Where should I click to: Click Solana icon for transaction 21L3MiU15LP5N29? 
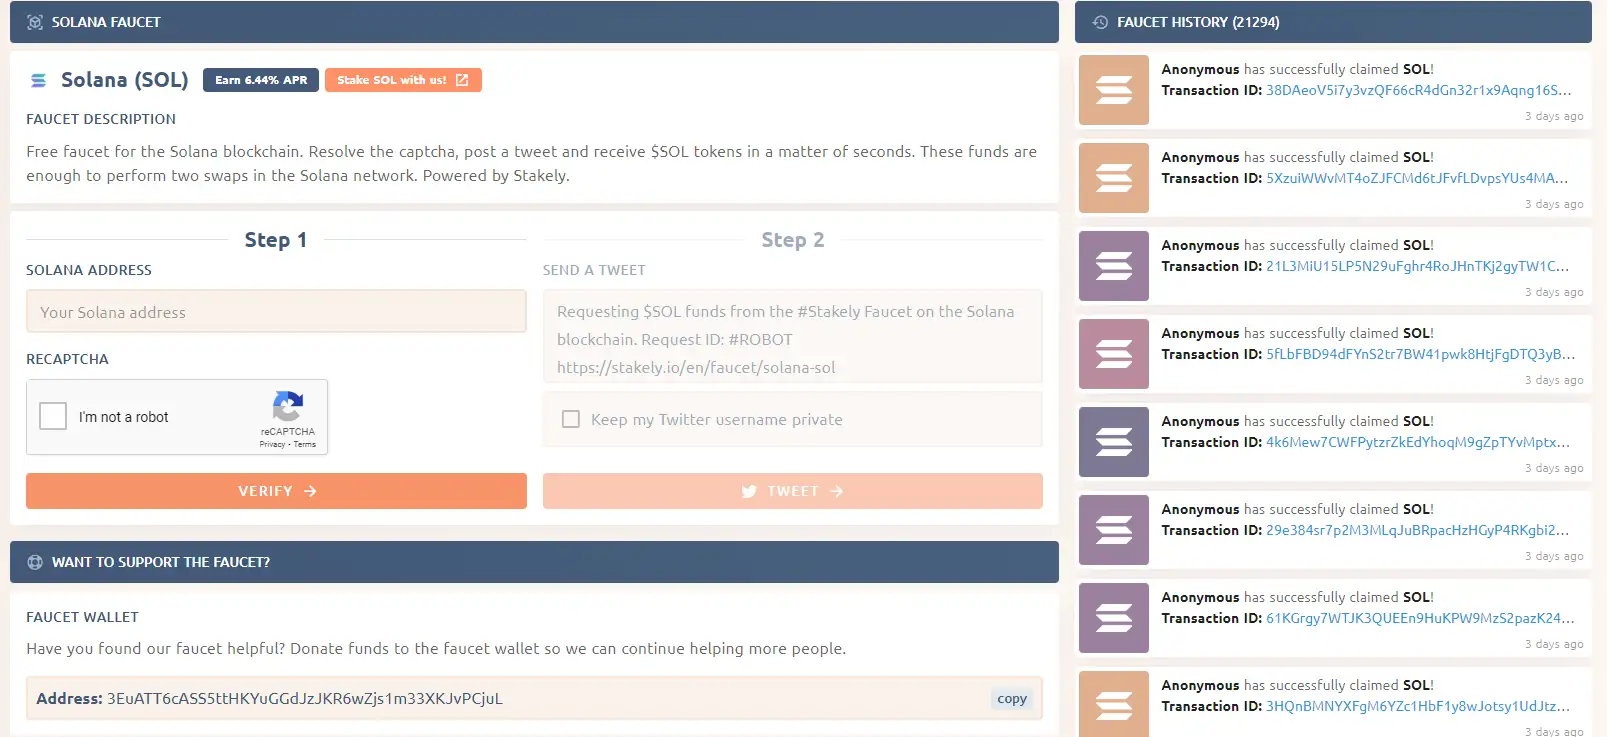click(x=1114, y=266)
